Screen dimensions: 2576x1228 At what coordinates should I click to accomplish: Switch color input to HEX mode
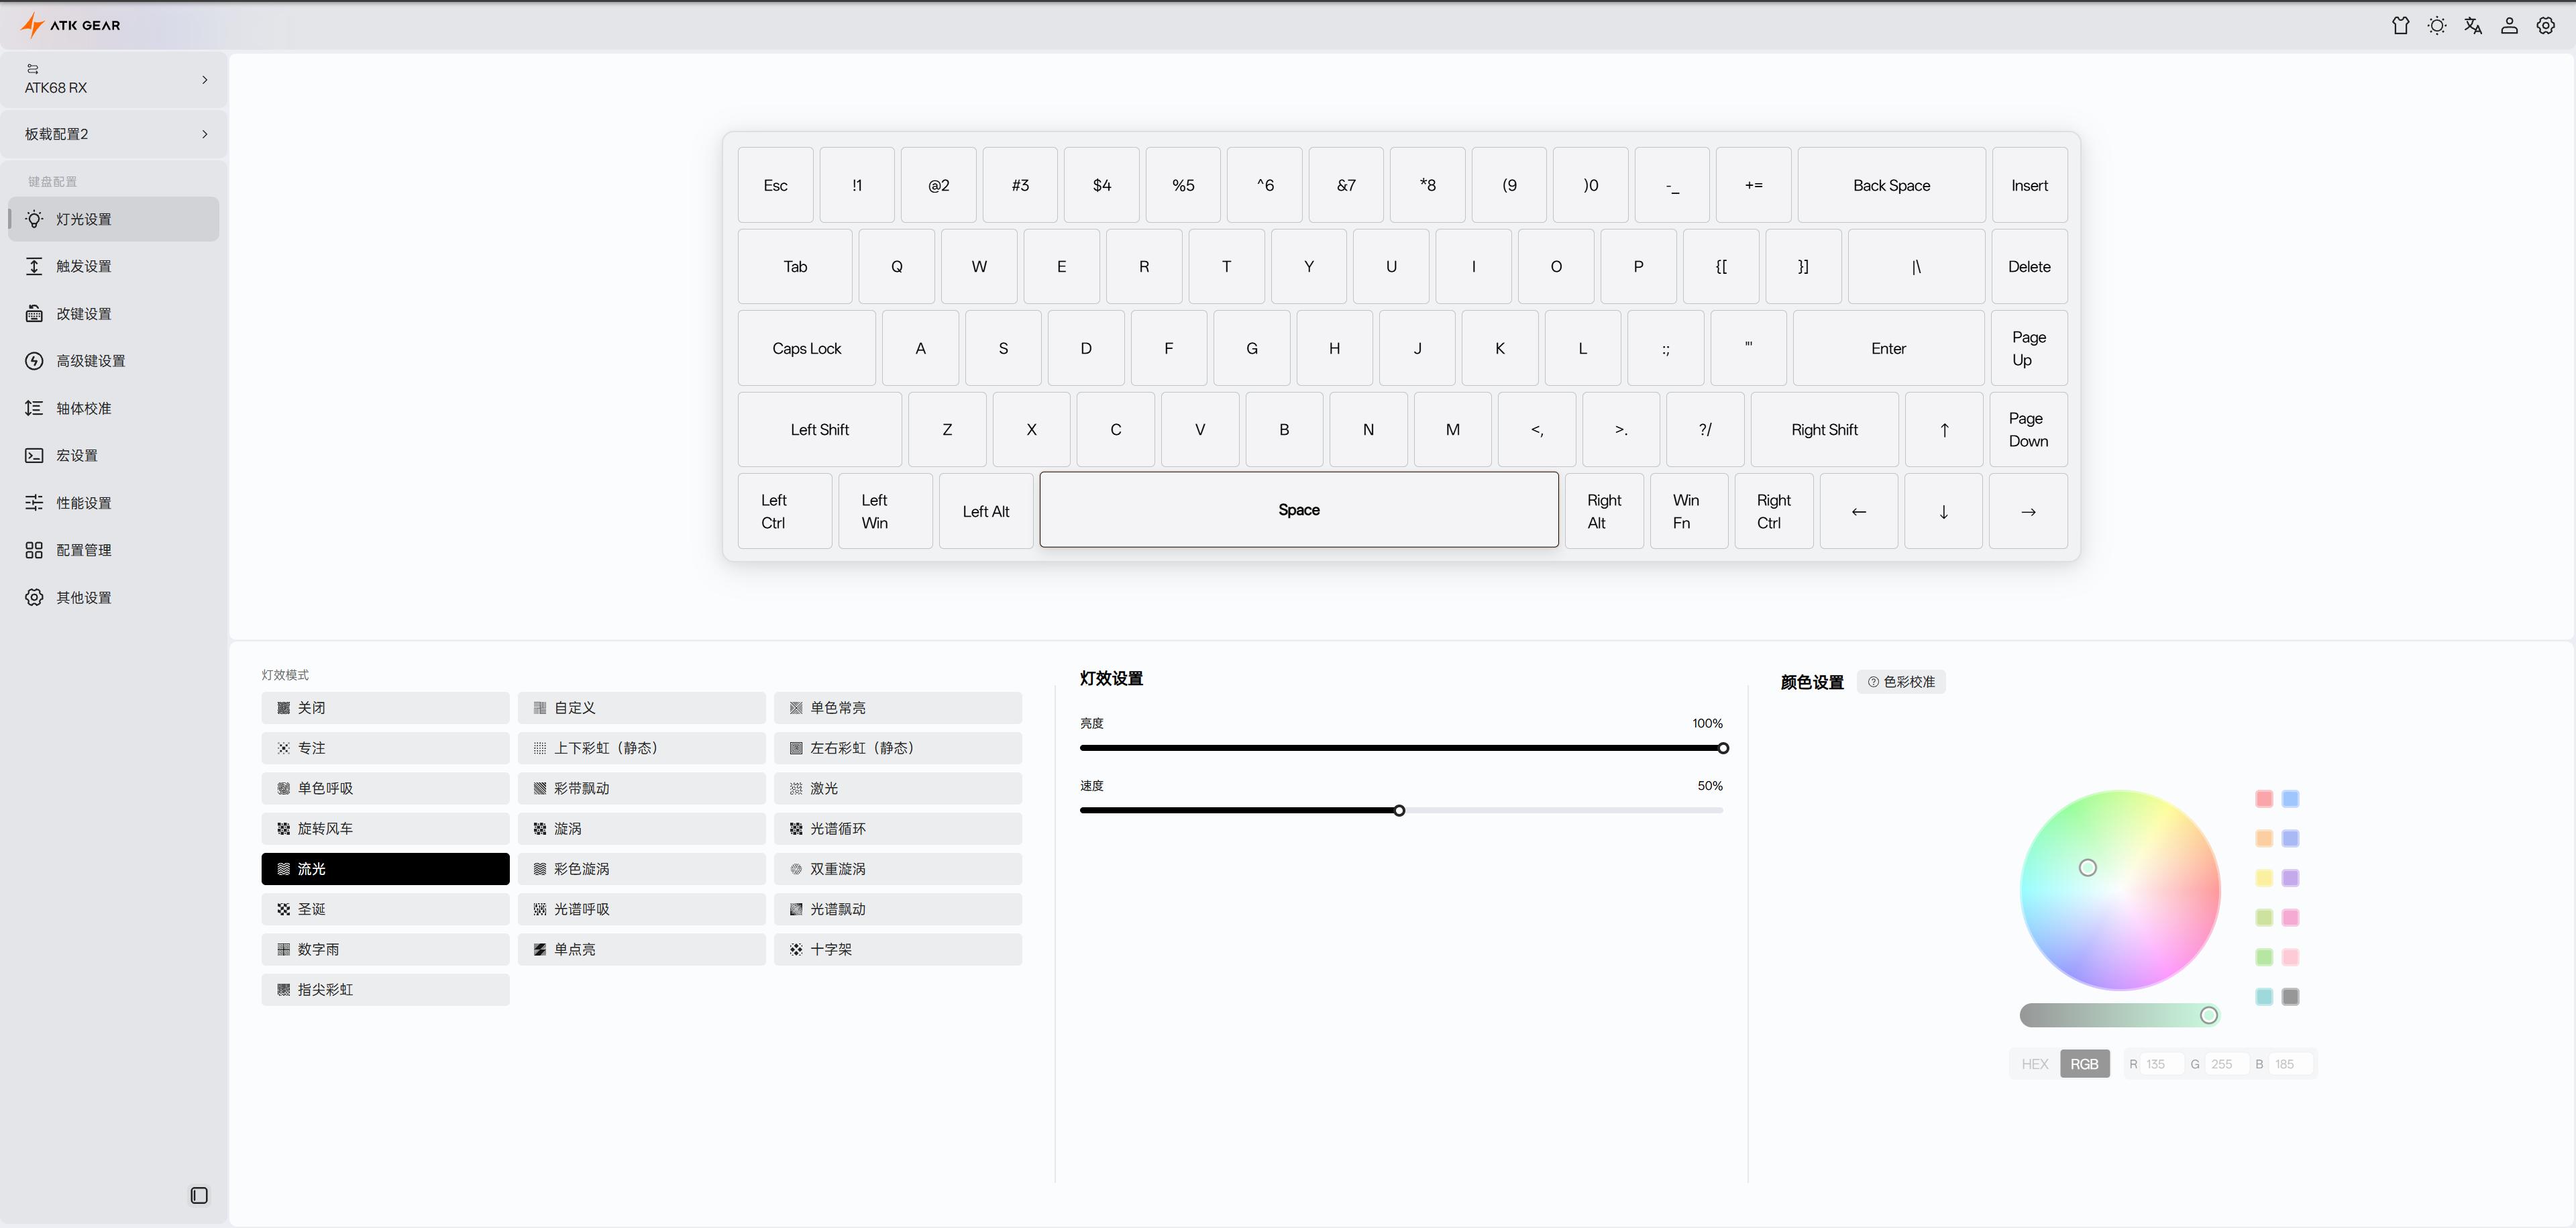click(2034, 1064)
